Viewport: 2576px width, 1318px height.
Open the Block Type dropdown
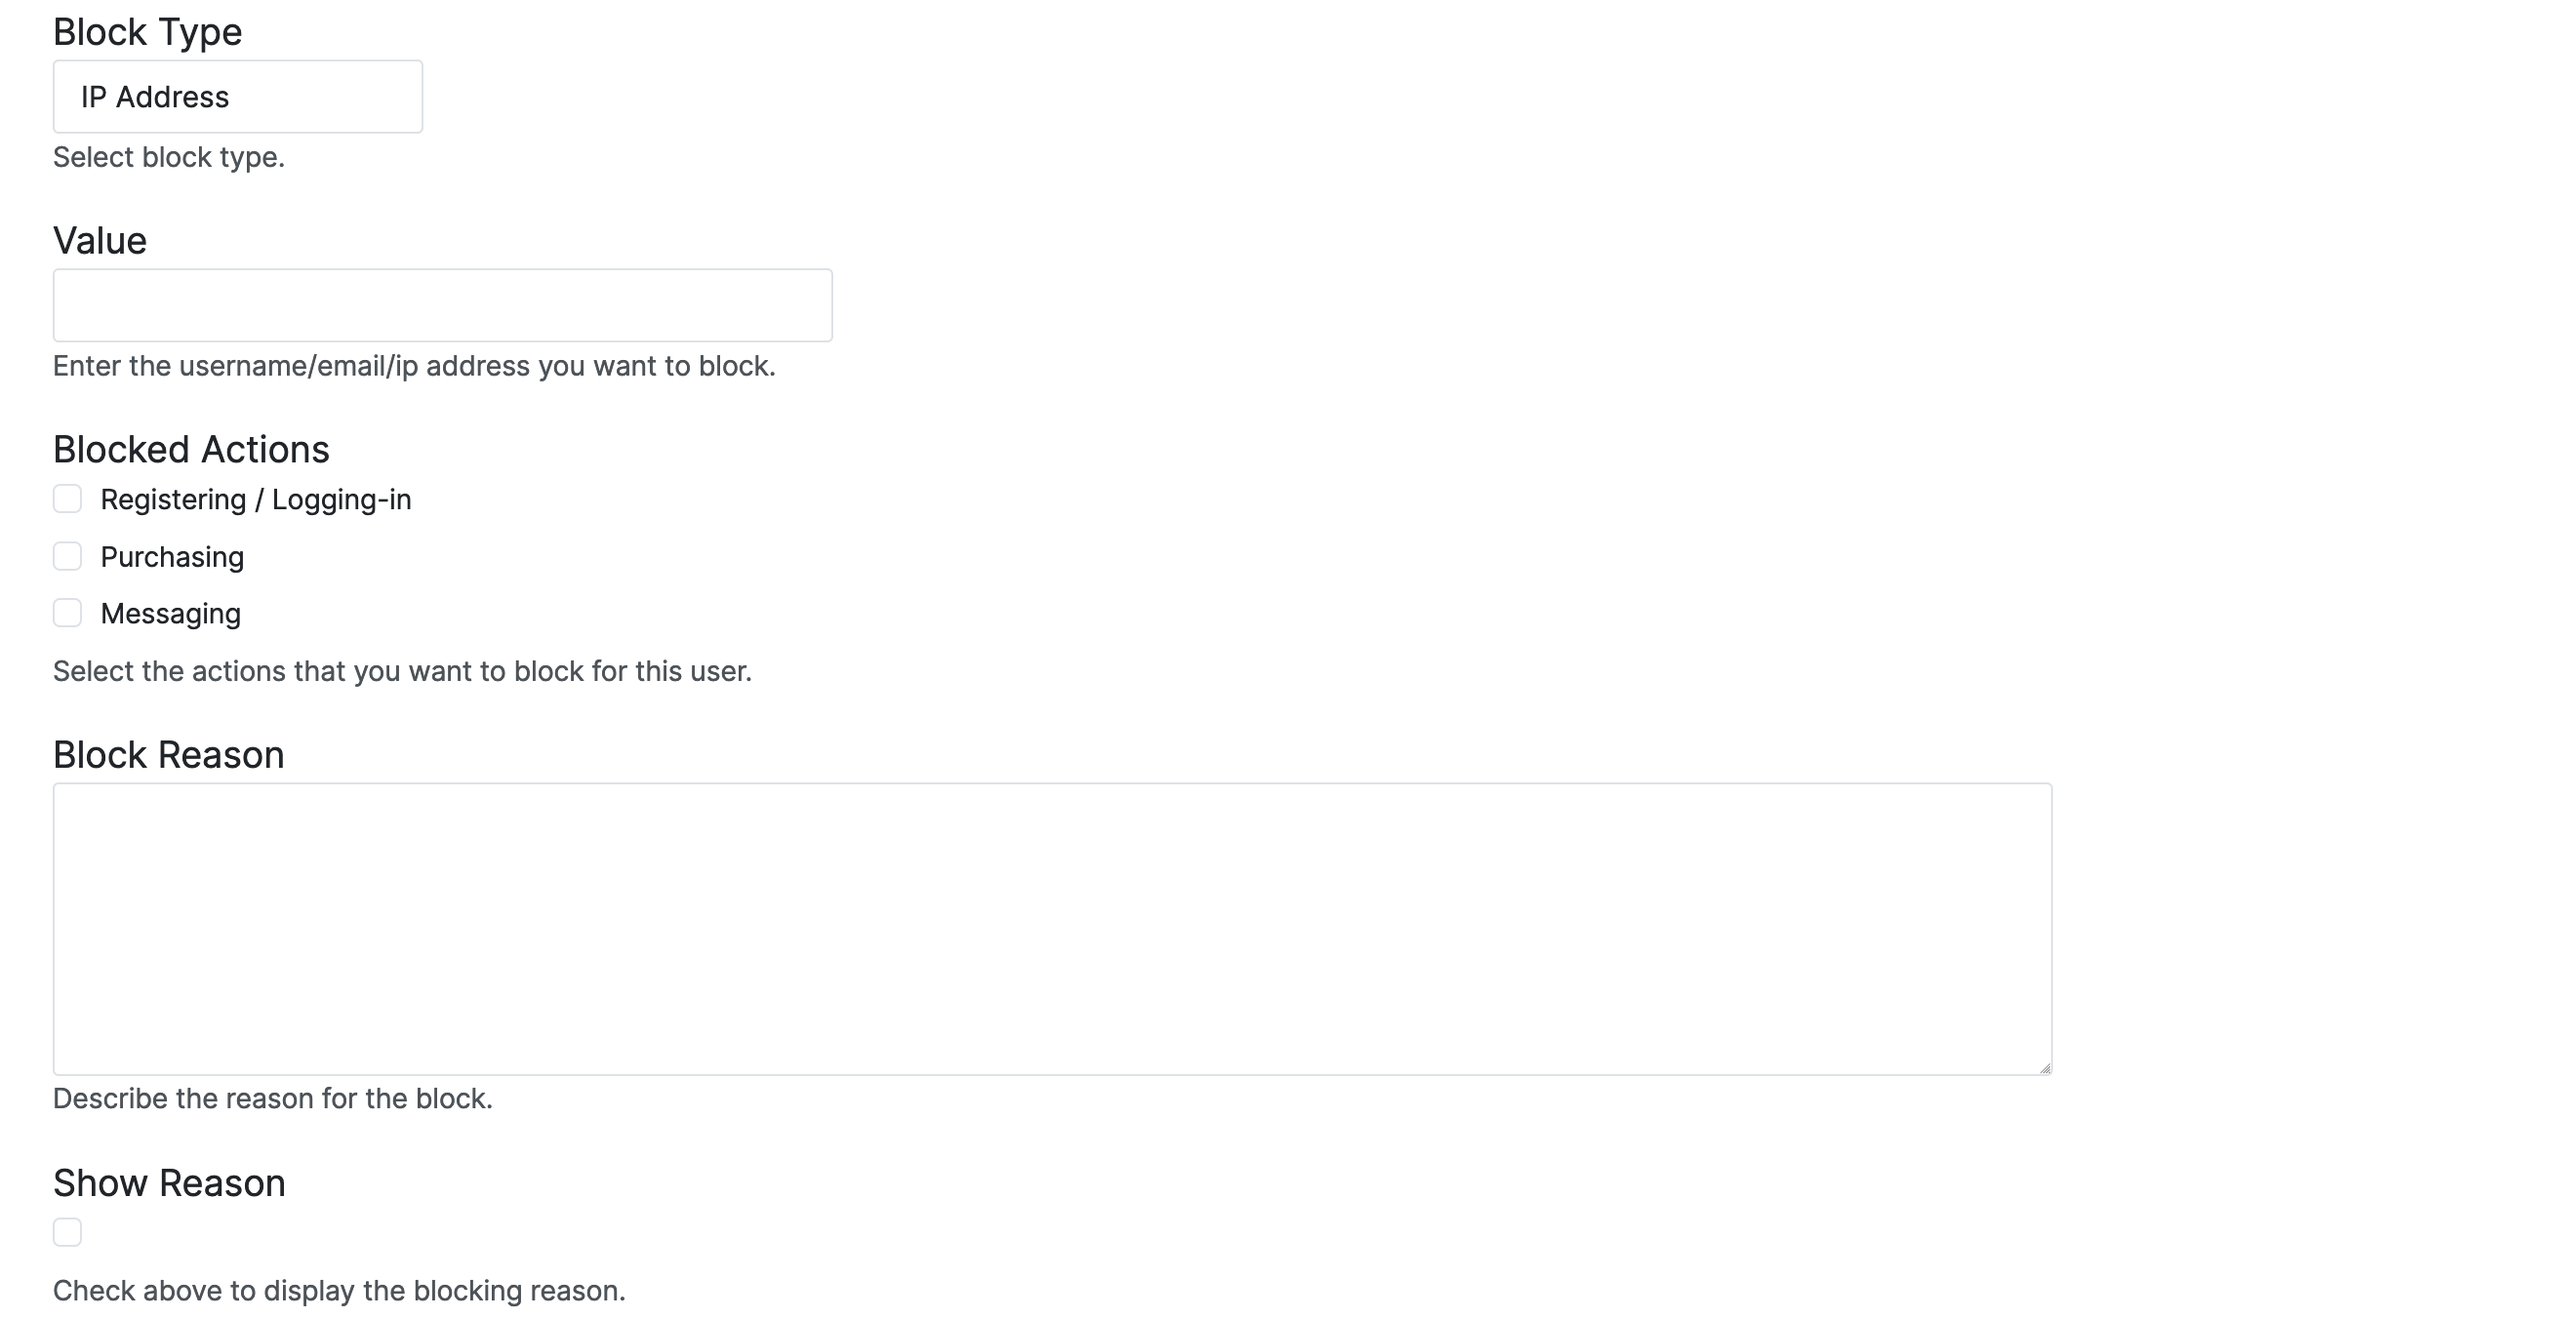[237, 97]
